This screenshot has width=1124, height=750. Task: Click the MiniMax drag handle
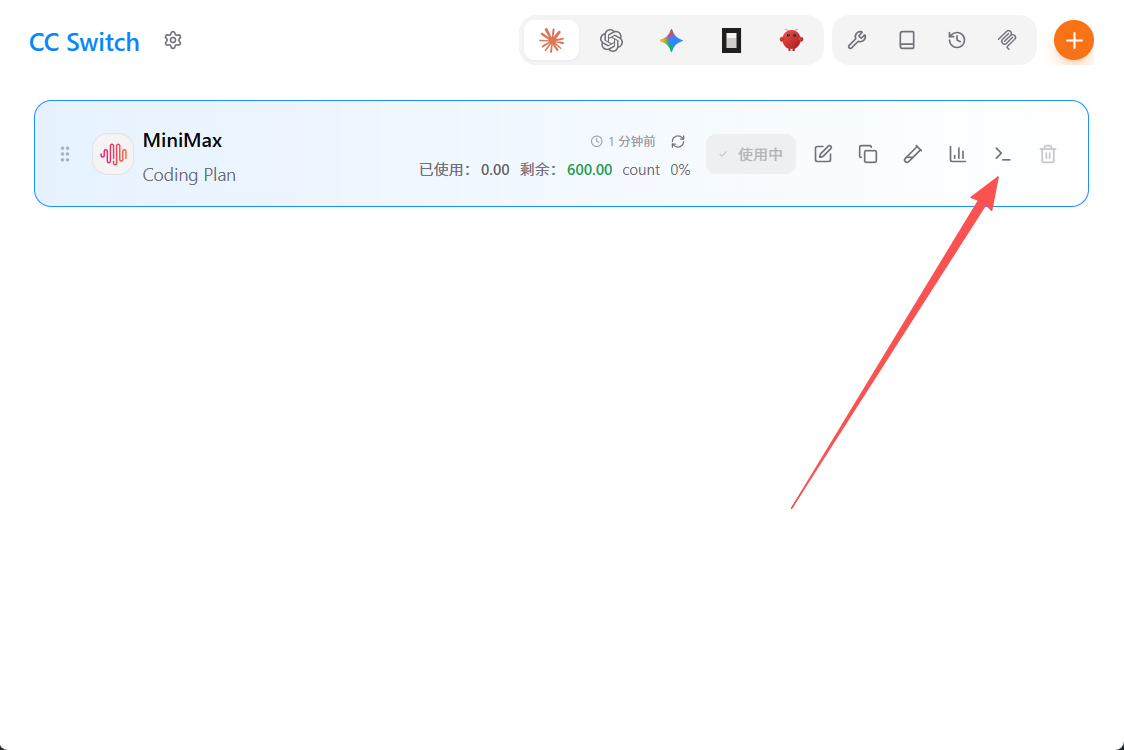coord(65,154)
